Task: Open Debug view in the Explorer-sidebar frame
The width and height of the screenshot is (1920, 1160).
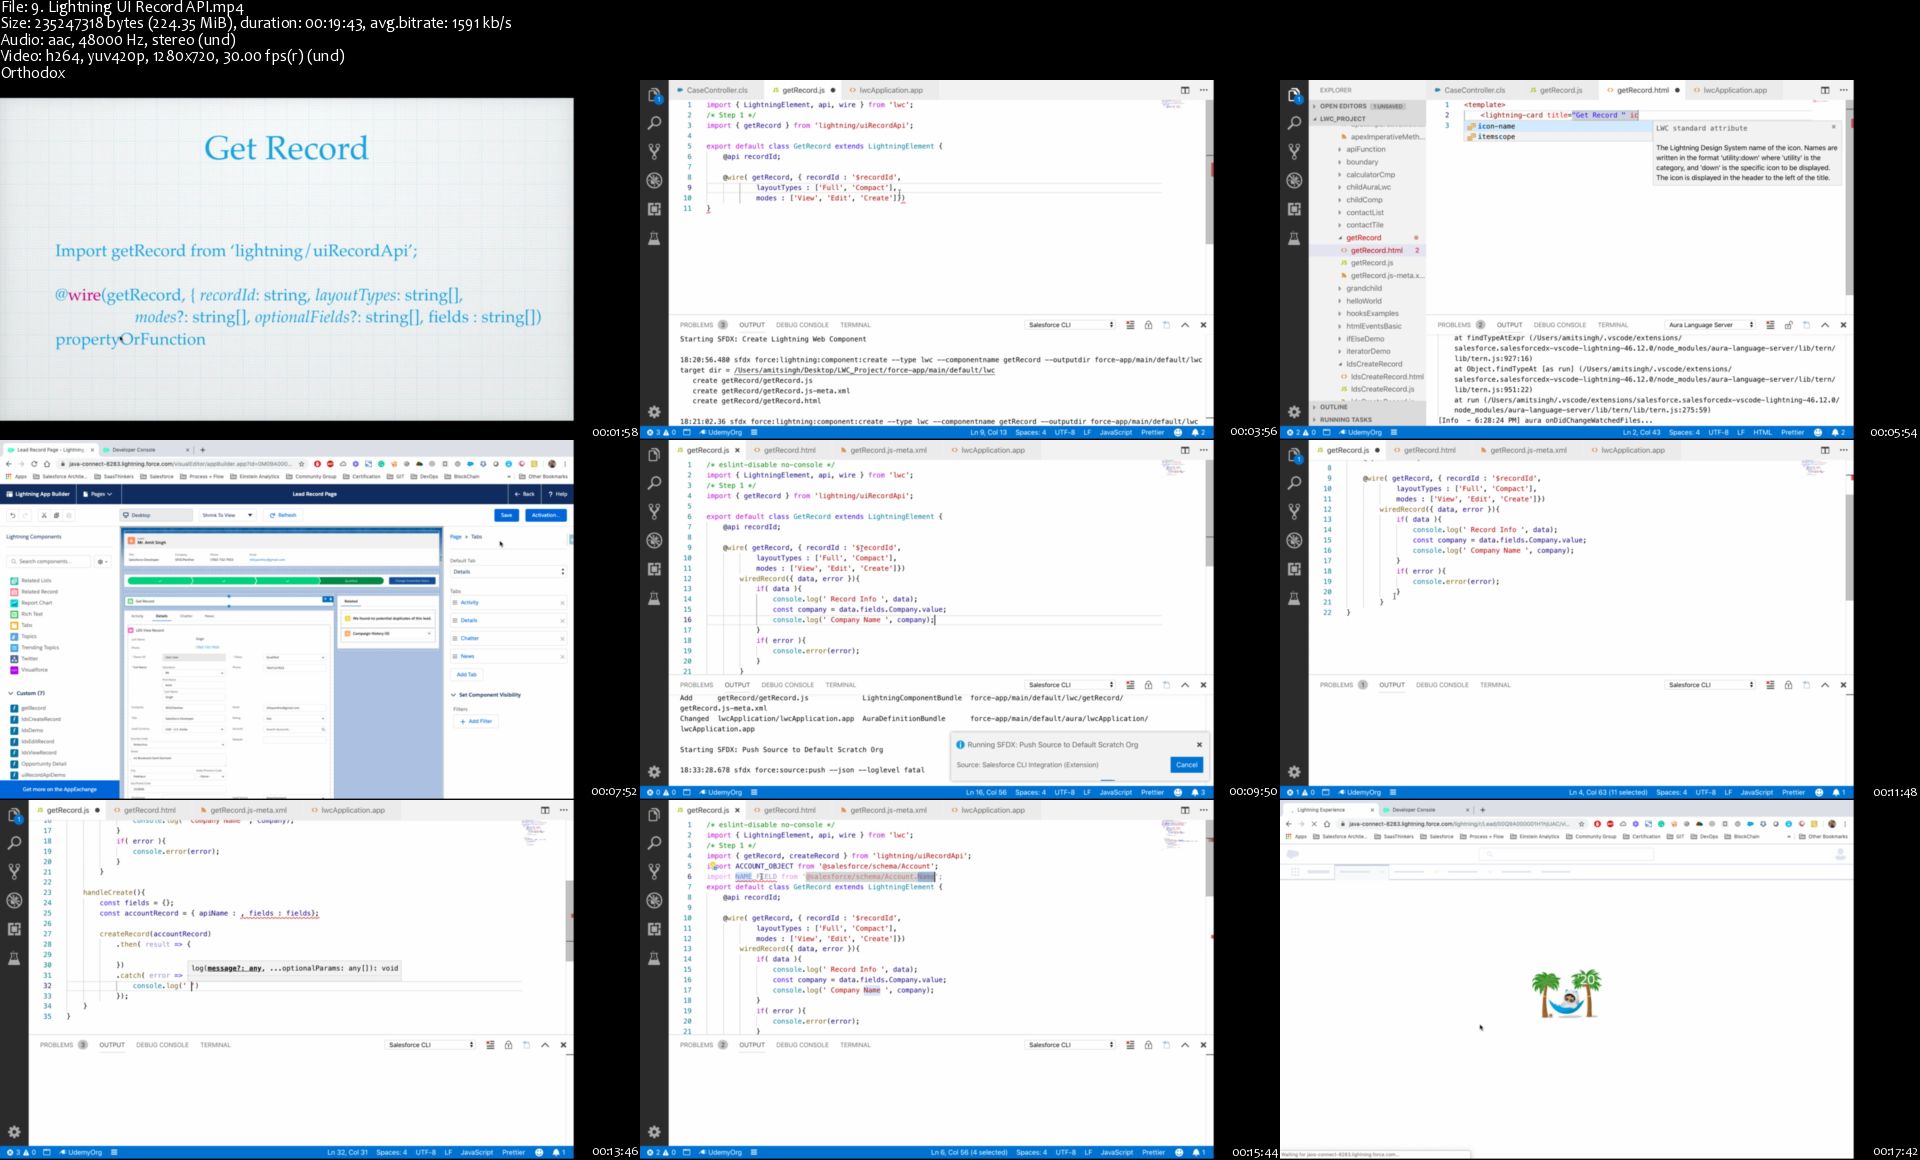Action: (x=1294, y=181)
